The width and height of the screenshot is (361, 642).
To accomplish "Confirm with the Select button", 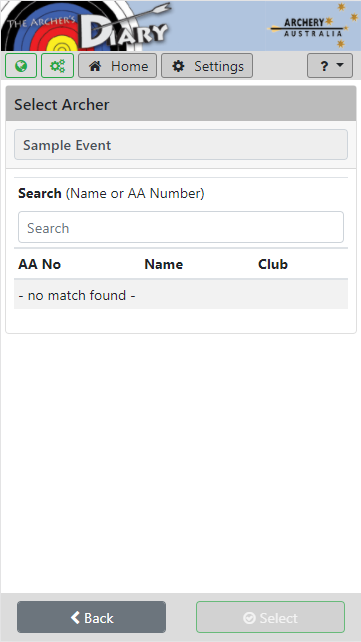I will tap(271, 617).
